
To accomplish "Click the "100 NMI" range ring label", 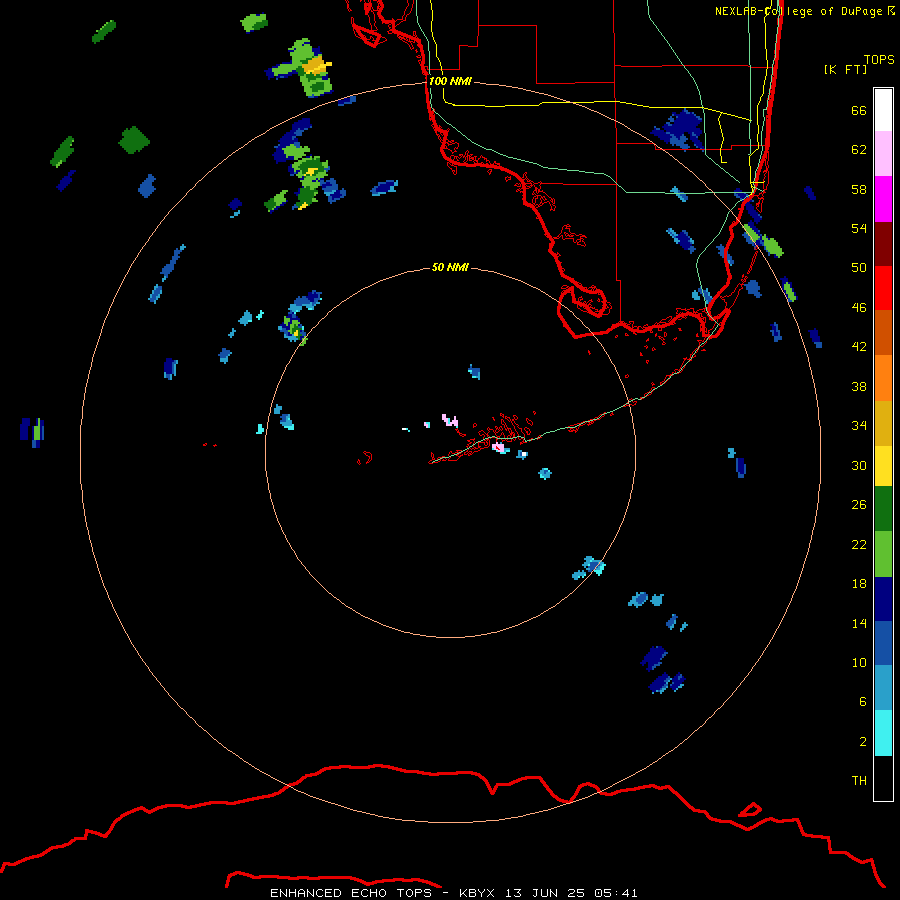I will coord(450,82).
